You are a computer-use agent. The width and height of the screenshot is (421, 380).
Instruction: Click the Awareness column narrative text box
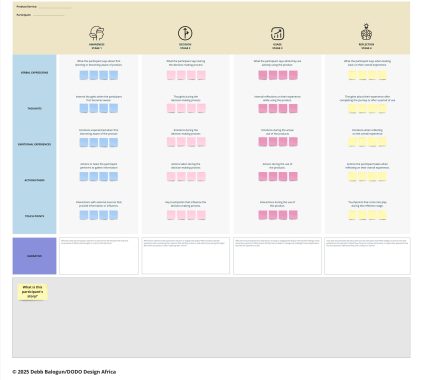(x=99, y=256)
